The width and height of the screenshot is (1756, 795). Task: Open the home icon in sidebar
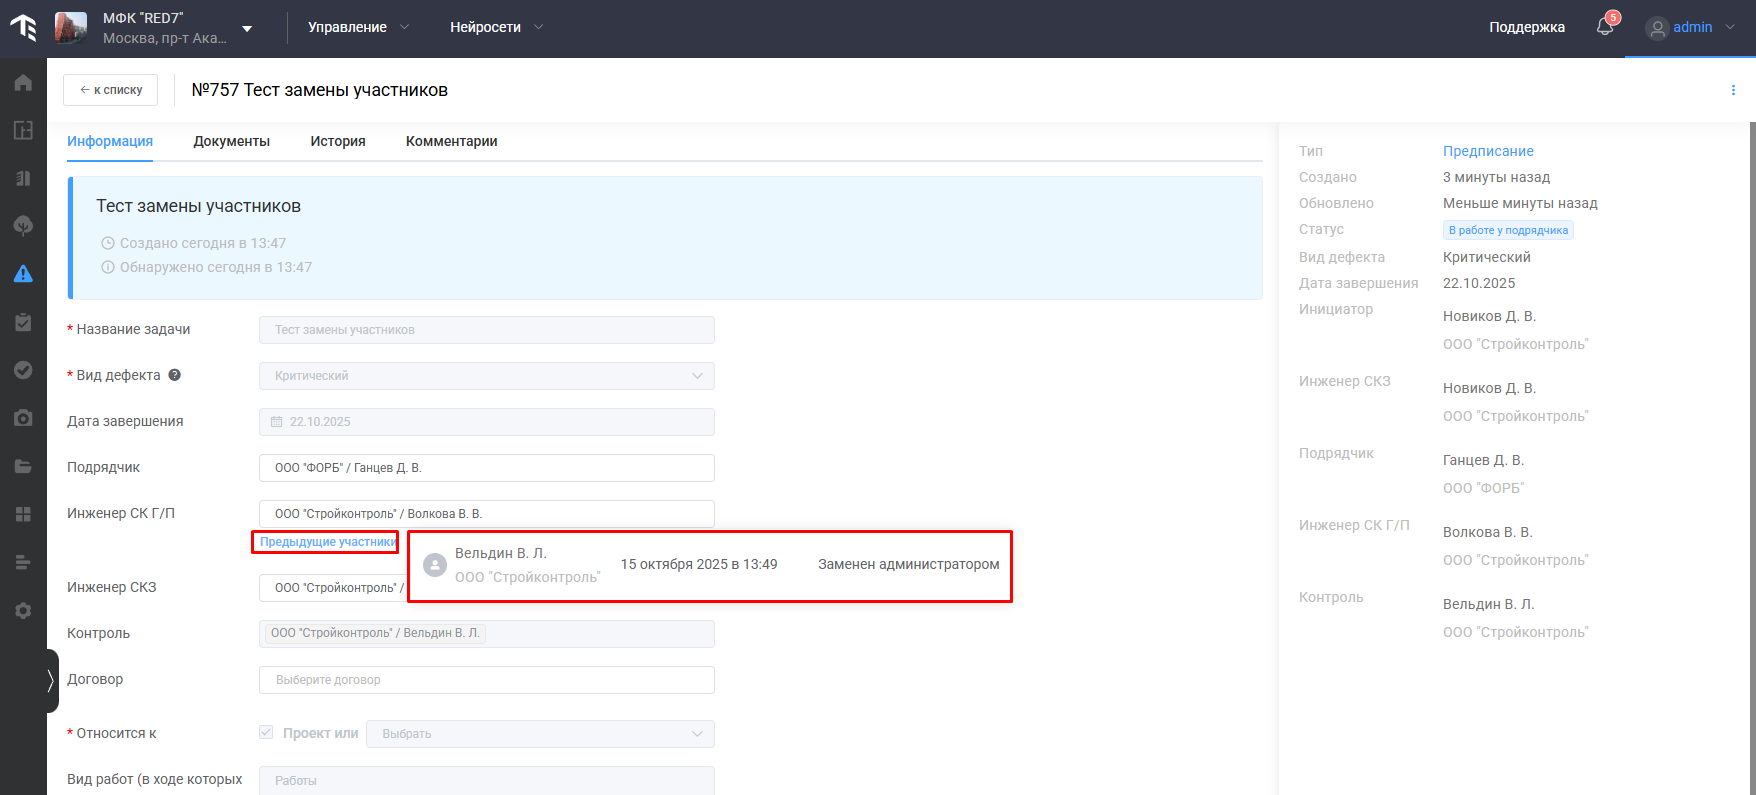coord(23,83)
